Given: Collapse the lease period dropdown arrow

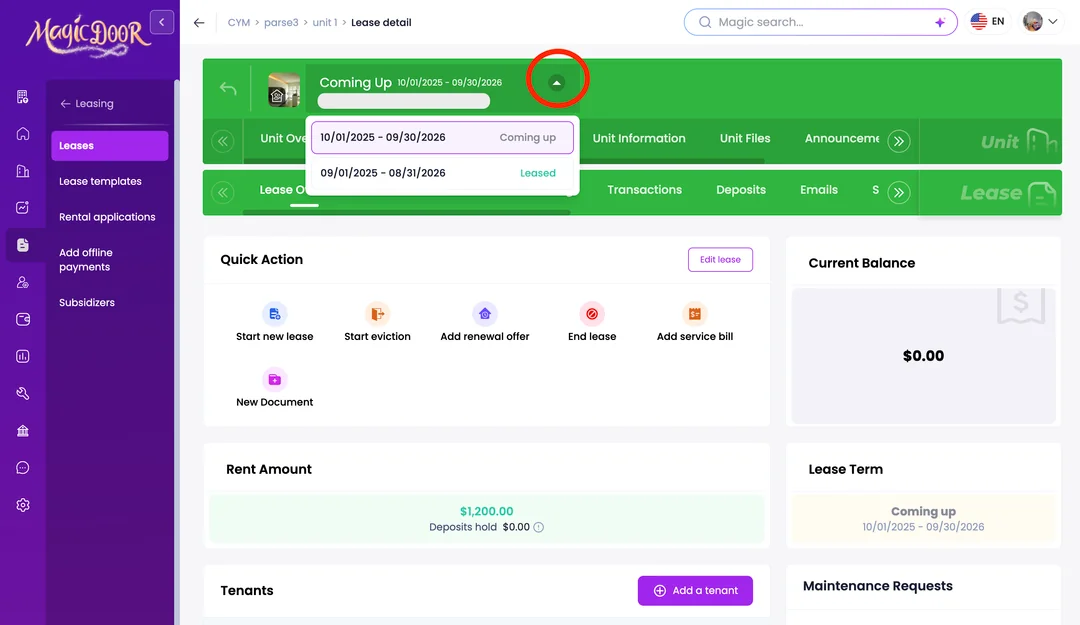Looking at the screenshot, I should (557, 83).
